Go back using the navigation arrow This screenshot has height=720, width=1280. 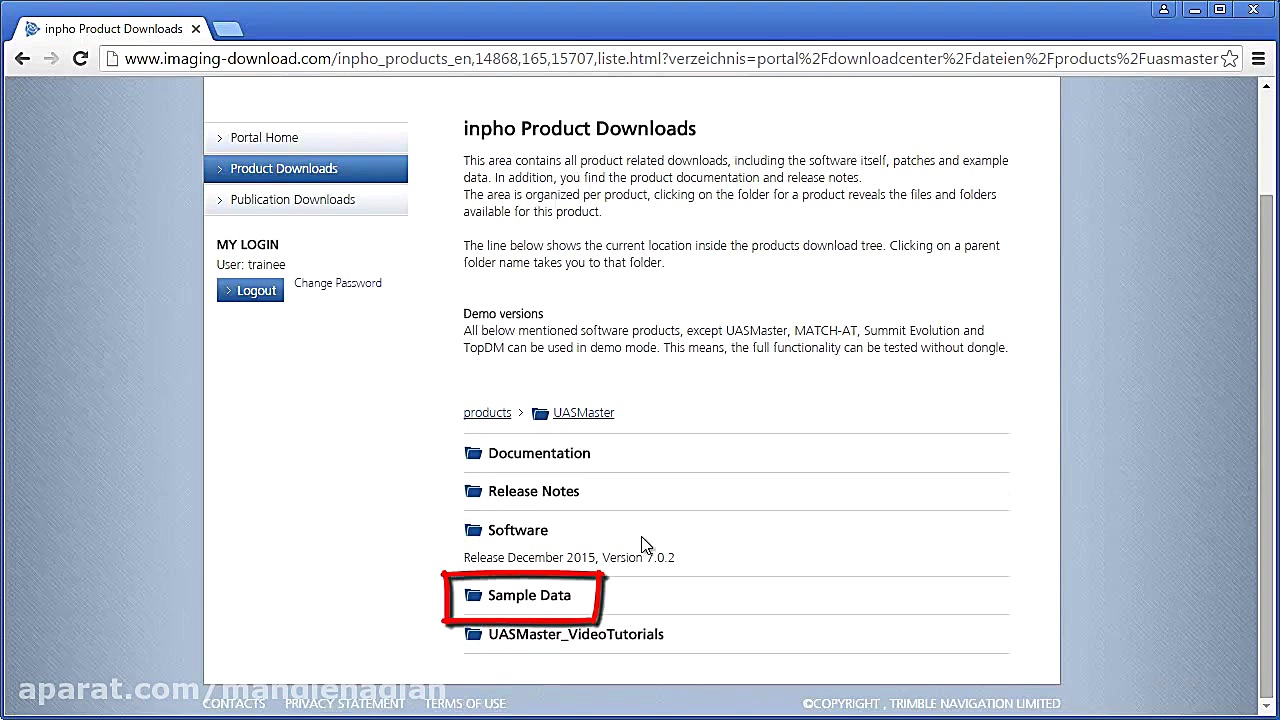pyautogui.click(x=22, y=58)
